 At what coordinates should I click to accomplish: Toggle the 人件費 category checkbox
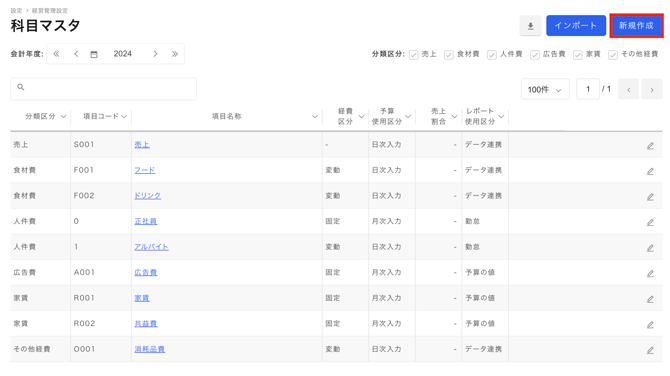tap(492, 55)
